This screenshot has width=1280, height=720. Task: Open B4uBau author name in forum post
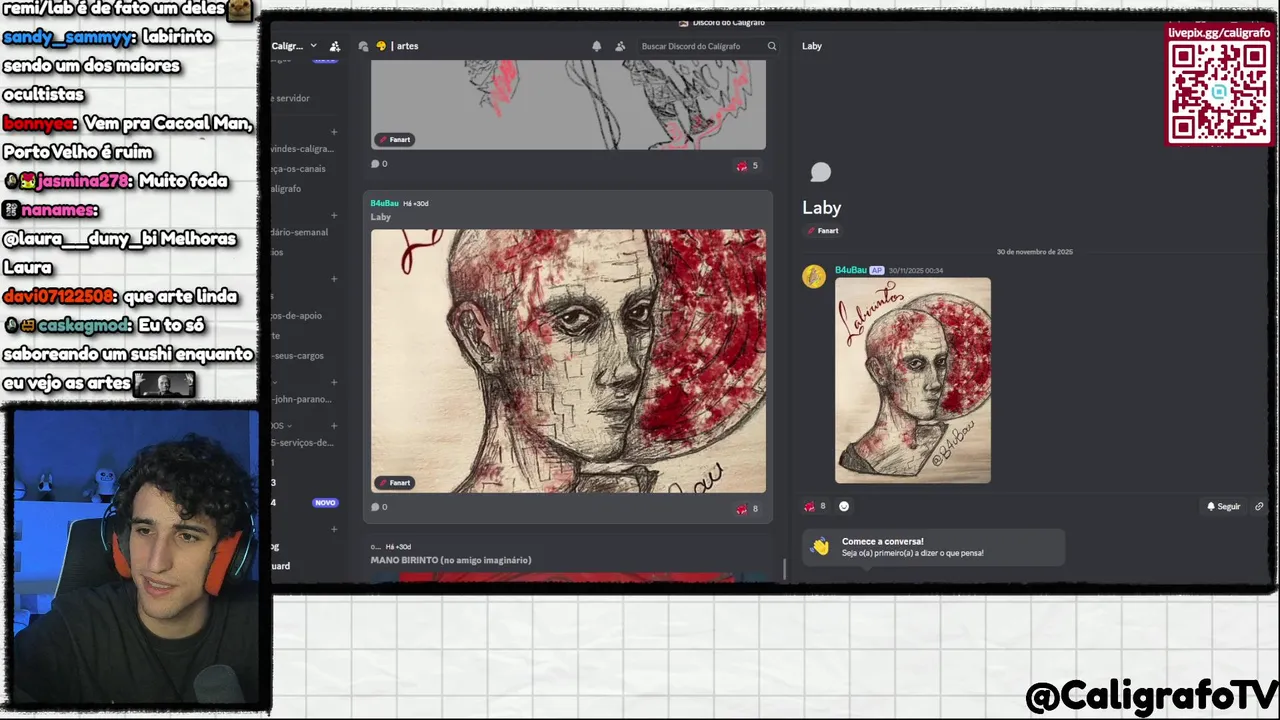[x=384, y=203]
